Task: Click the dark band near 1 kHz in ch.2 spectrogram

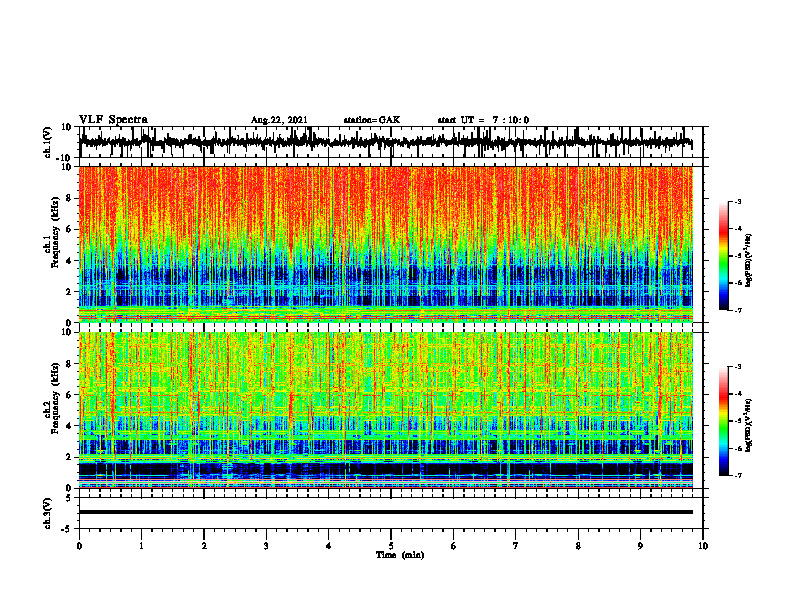Action: coord(385,469)
